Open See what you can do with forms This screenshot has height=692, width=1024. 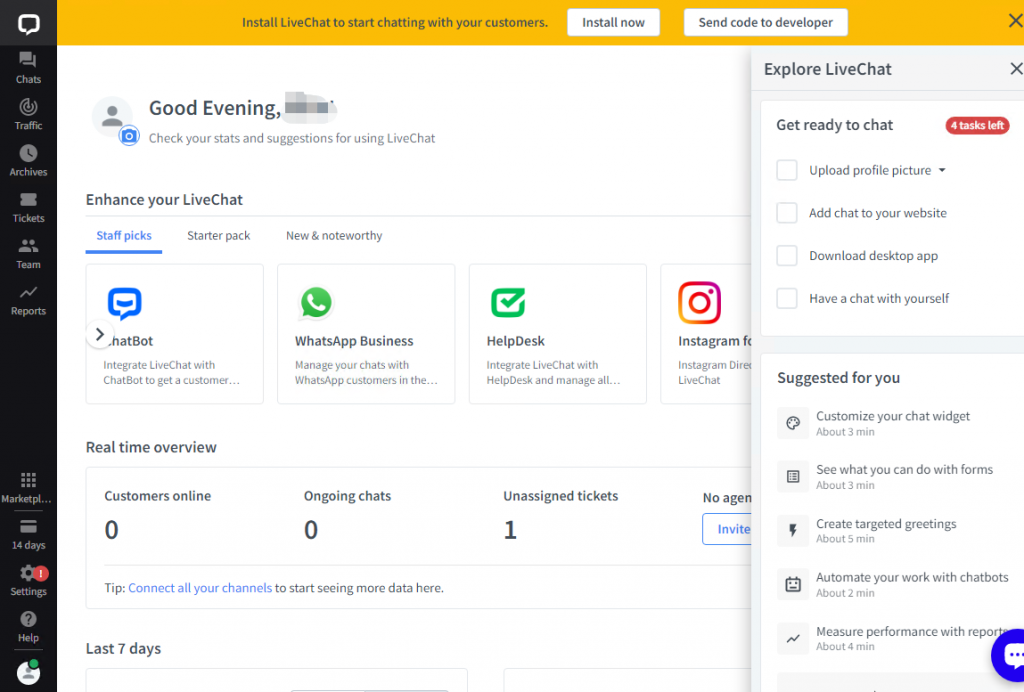tap(893, 477)
